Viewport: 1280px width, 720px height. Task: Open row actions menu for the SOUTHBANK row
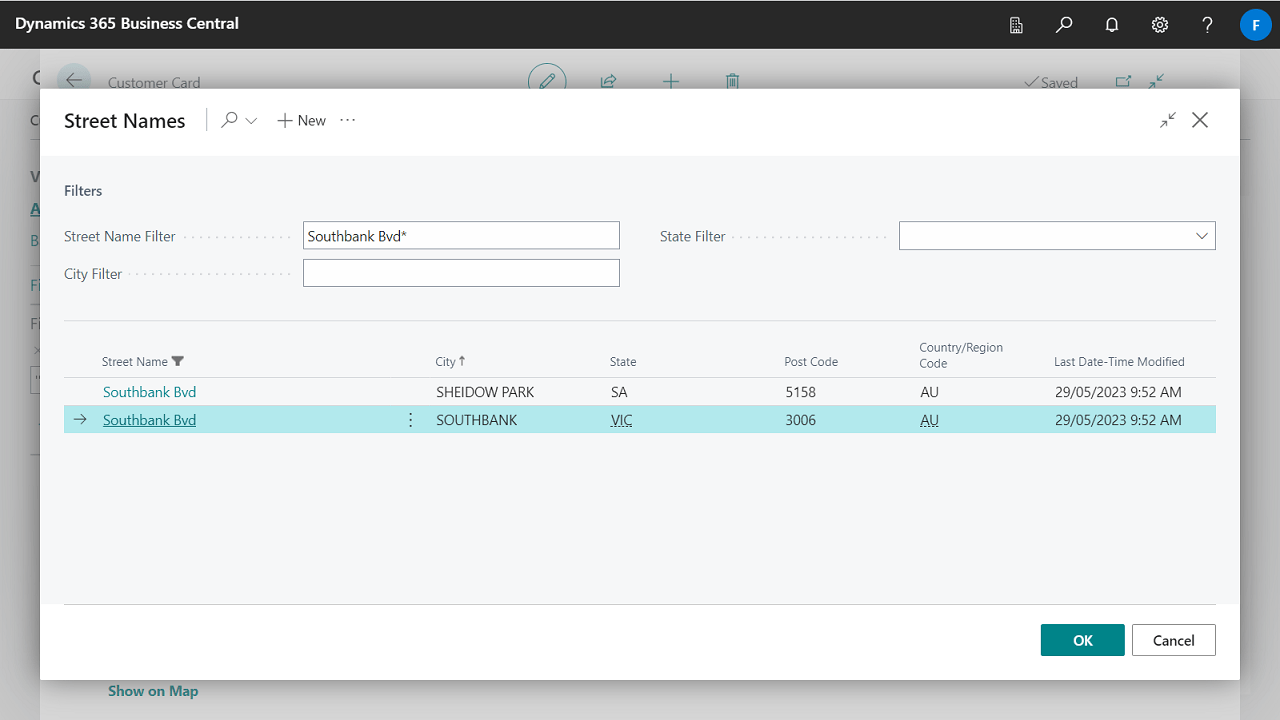tap(410, 420)
